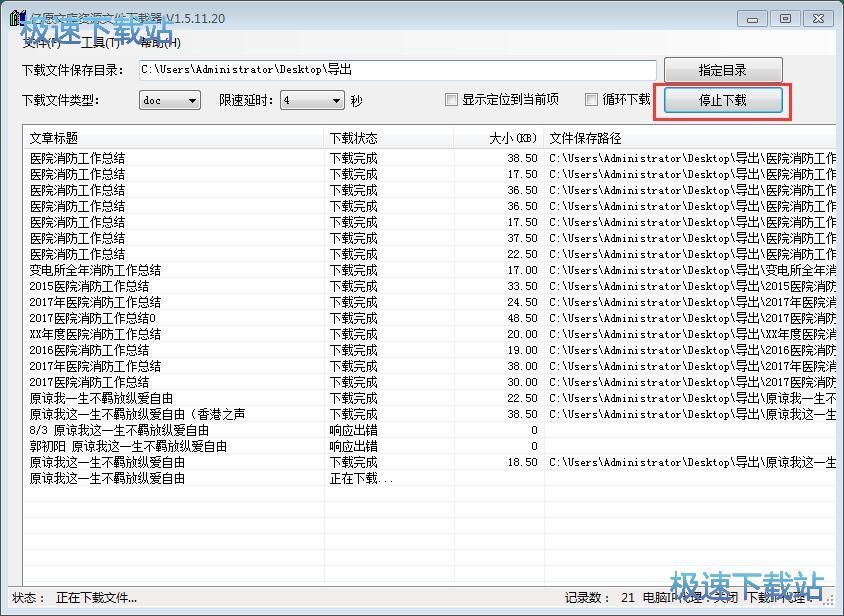Image resolution: width=844 pixels, height=616 pixels.
Task: Click the size value 48.50
Action: pyautogui.click(x=522, y=318)
